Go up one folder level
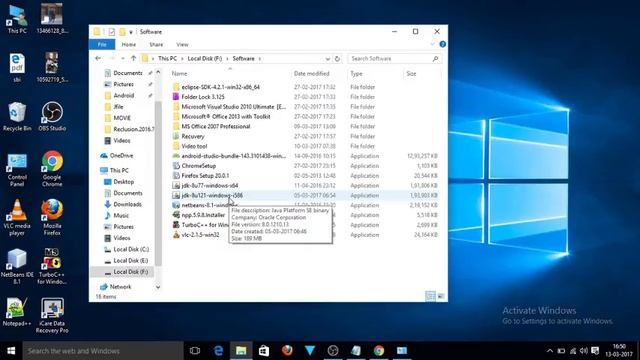The height and width of the screenshot is (360, 640). pyautogui.click(x=133, y=58)
